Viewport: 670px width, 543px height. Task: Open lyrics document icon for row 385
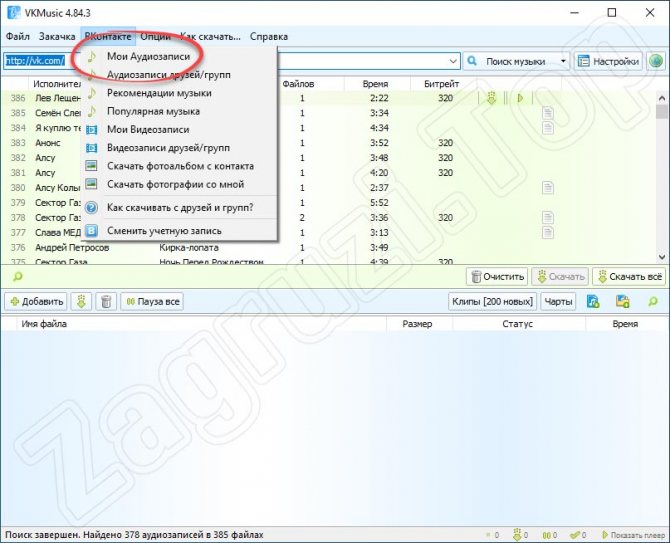pos(548,113)
